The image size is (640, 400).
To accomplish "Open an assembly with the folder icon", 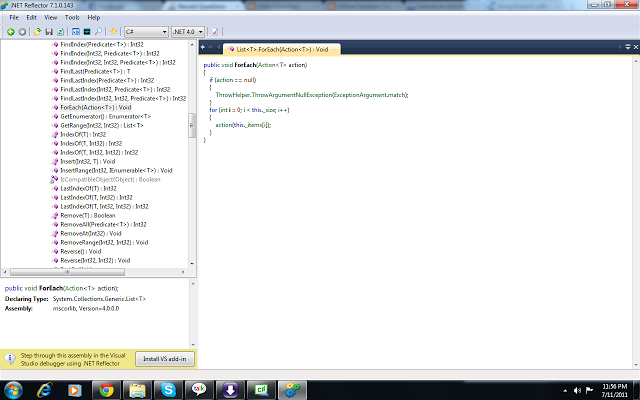I will coord(37,31).
